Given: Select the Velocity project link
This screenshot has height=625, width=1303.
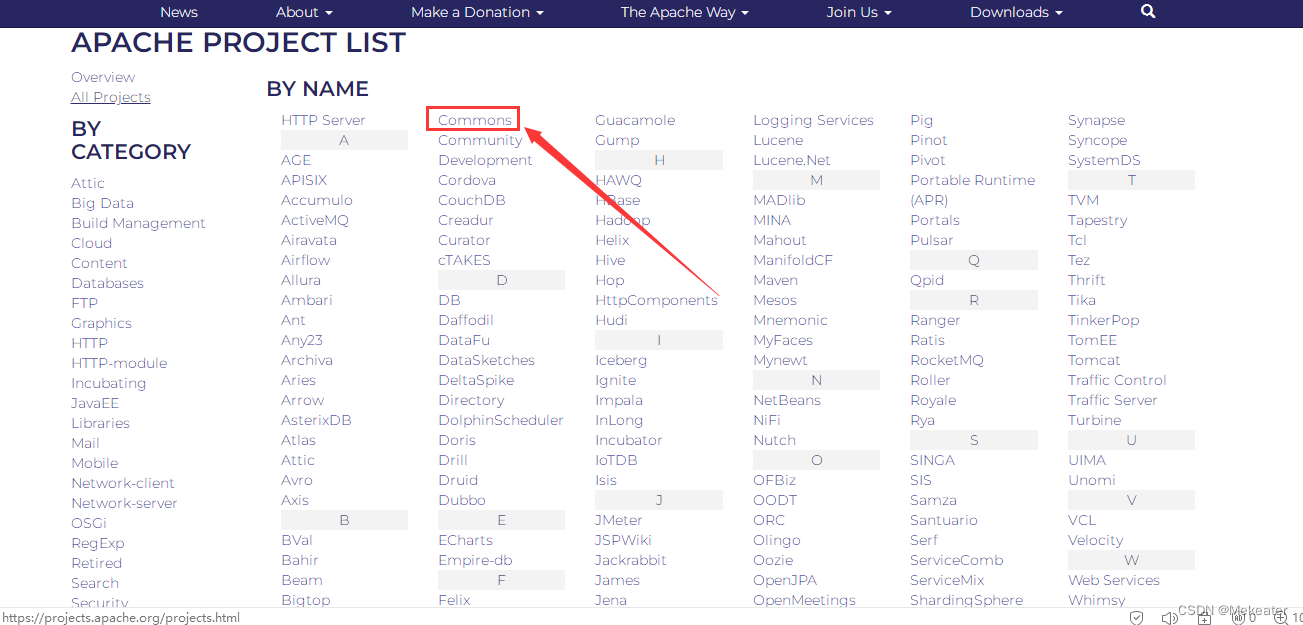Looking at the screenshot, I should (1096, 540).
